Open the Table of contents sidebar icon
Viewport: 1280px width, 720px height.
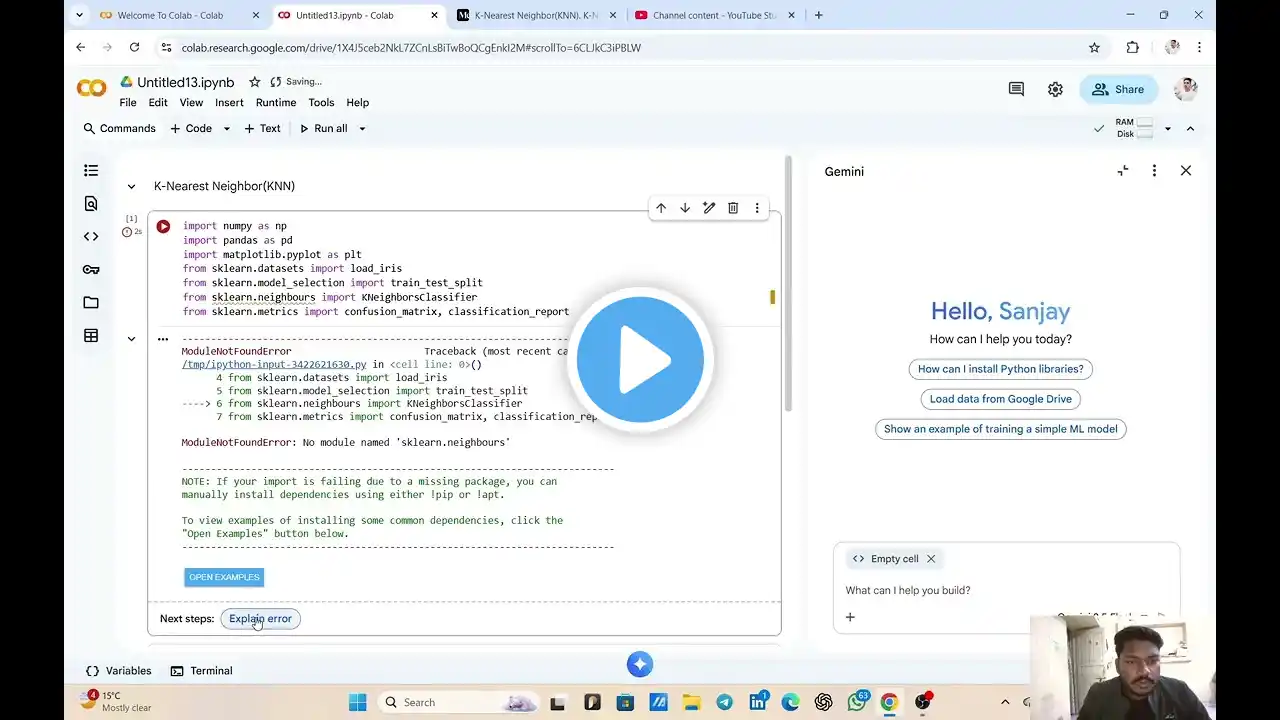tap(91, 171)
